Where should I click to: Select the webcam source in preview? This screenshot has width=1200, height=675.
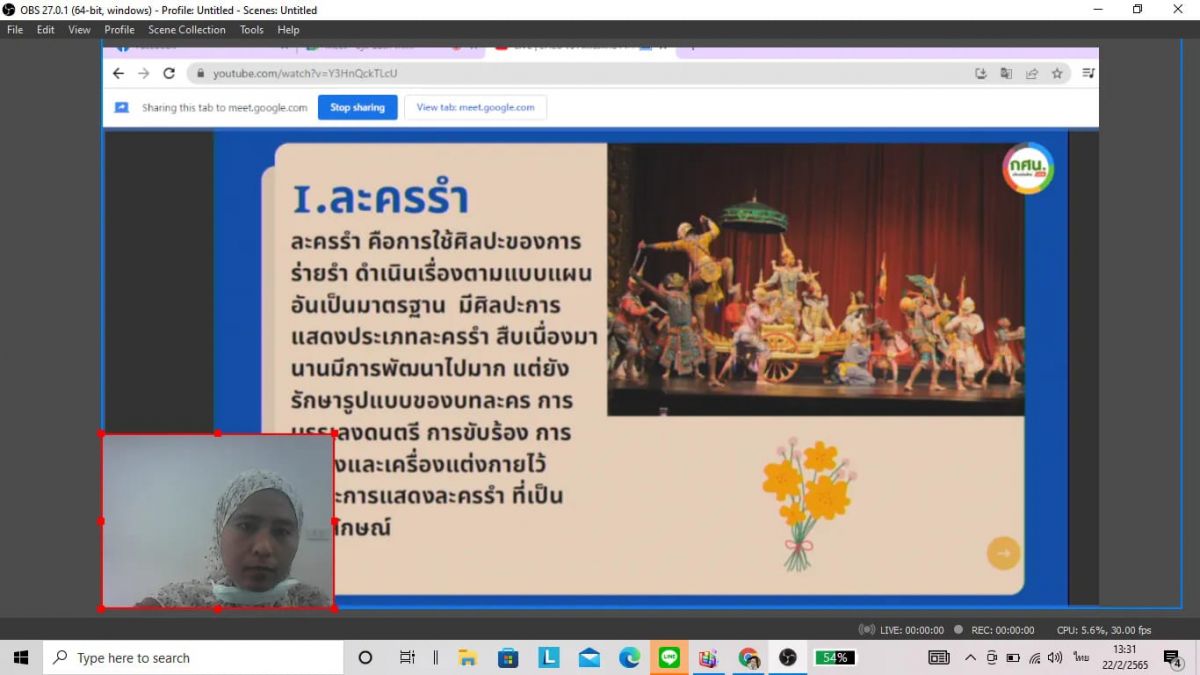click(x=218, y=520)
